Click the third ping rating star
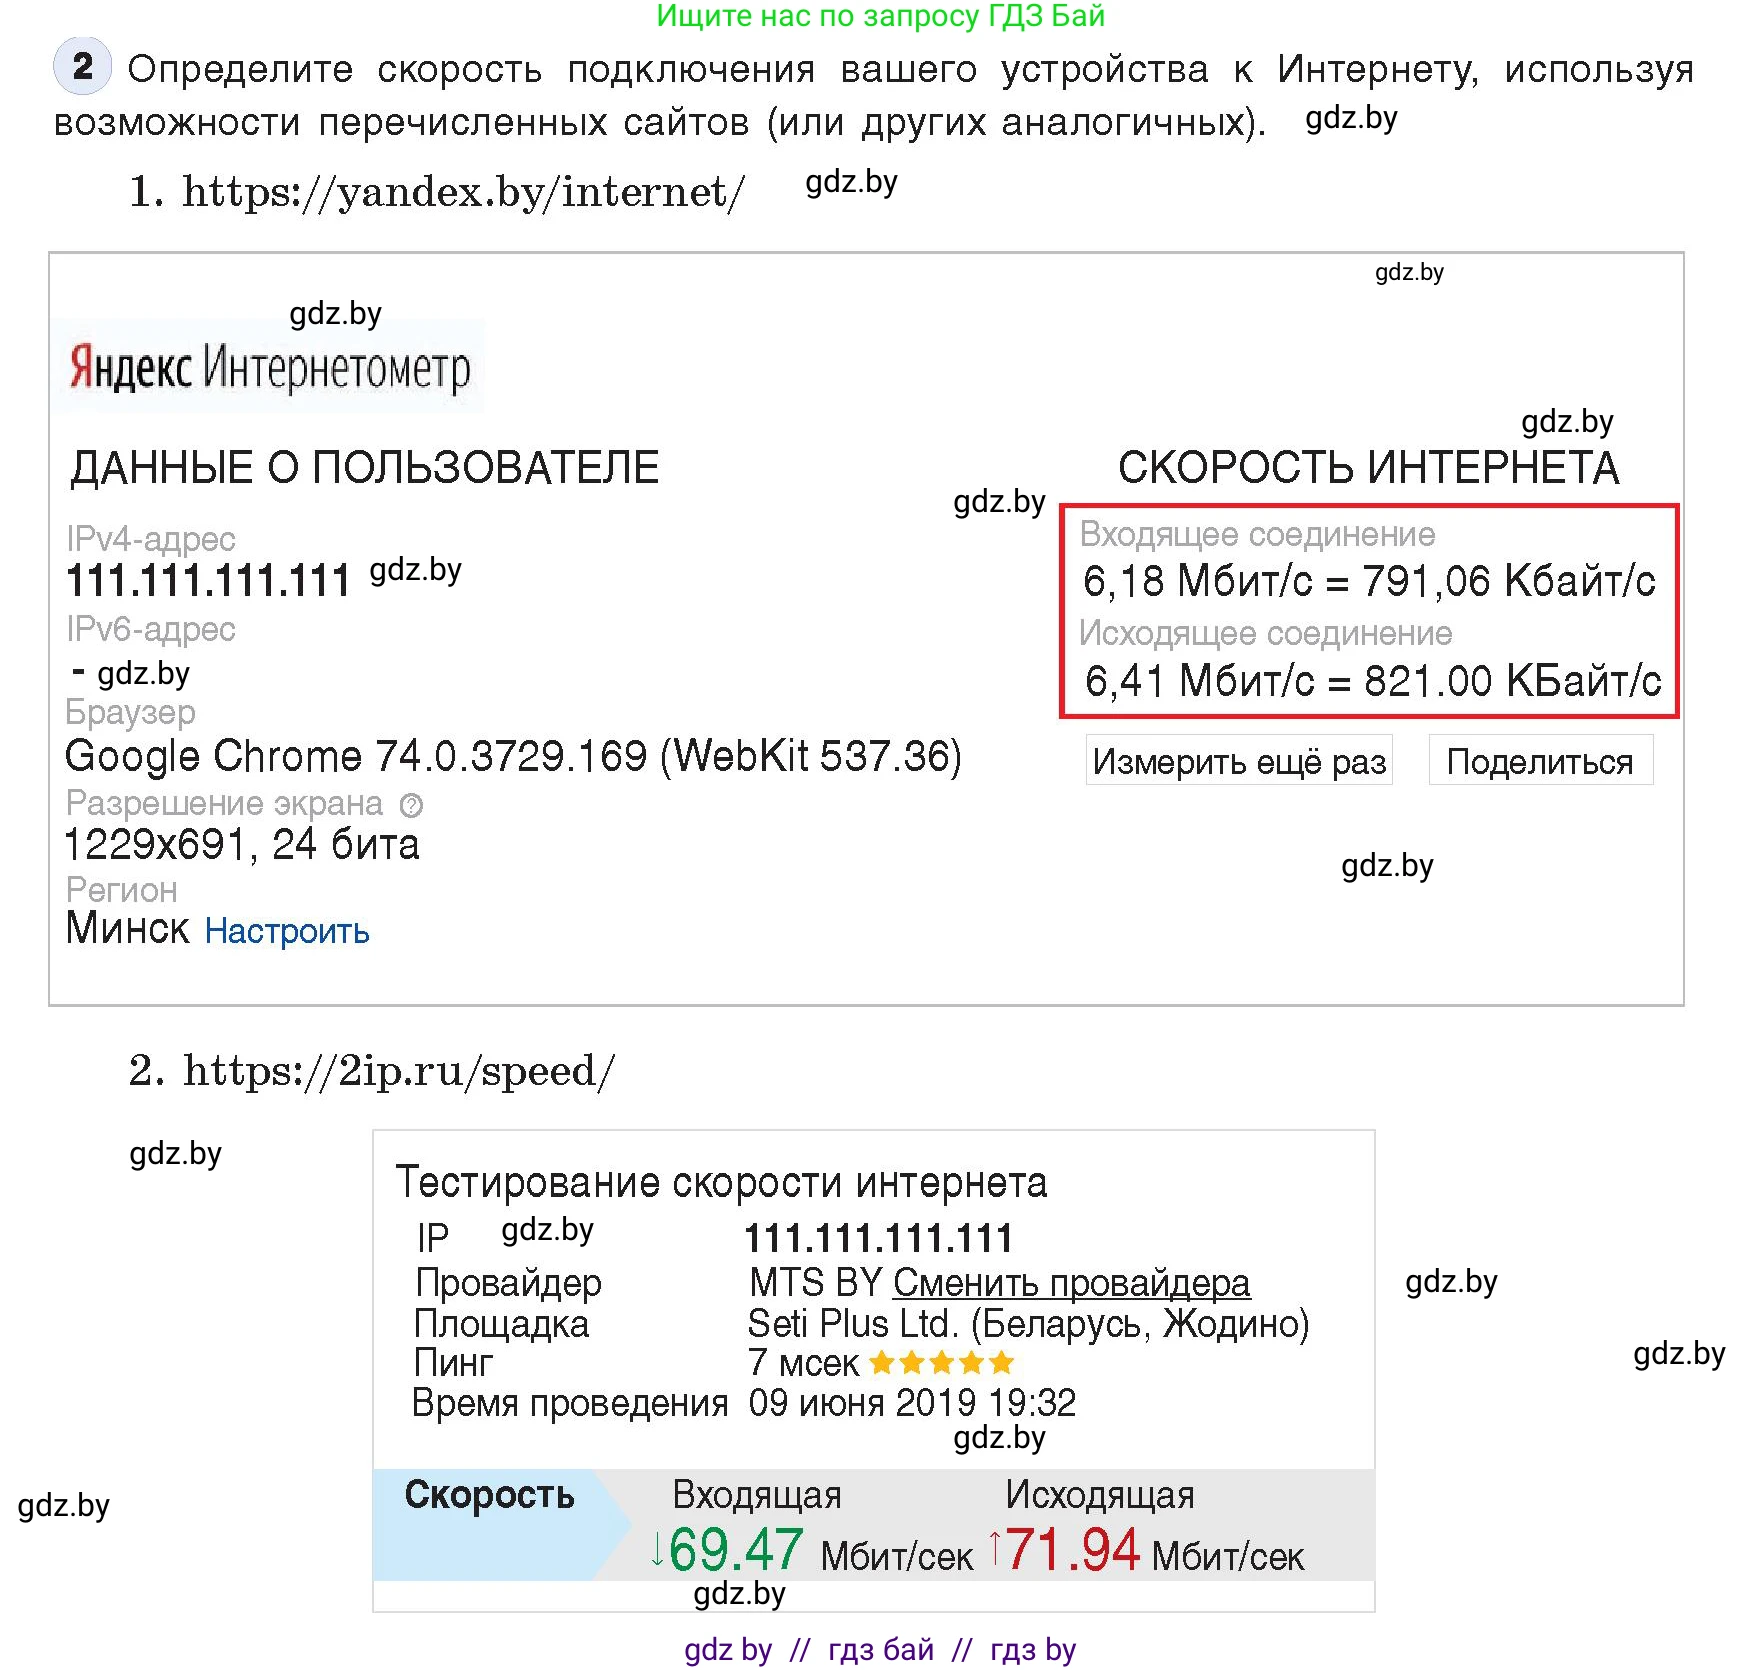This screenshot has width=1763, height=1670. pos(944,1362)
